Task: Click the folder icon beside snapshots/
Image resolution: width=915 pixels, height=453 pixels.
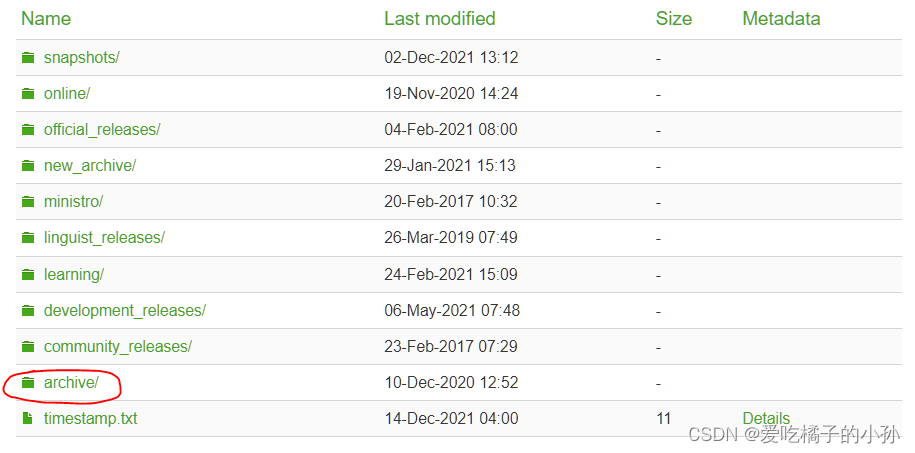Action: pyautogui.click(x=28, y=57)
